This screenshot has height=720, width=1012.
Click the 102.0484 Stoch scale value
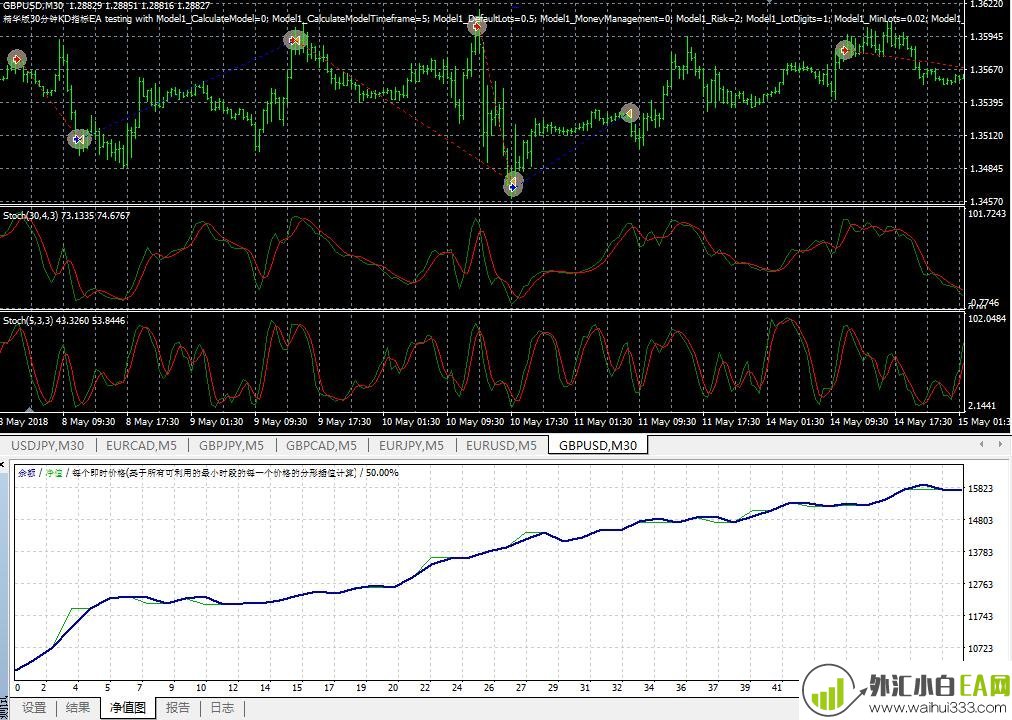(x=987, y=318)
